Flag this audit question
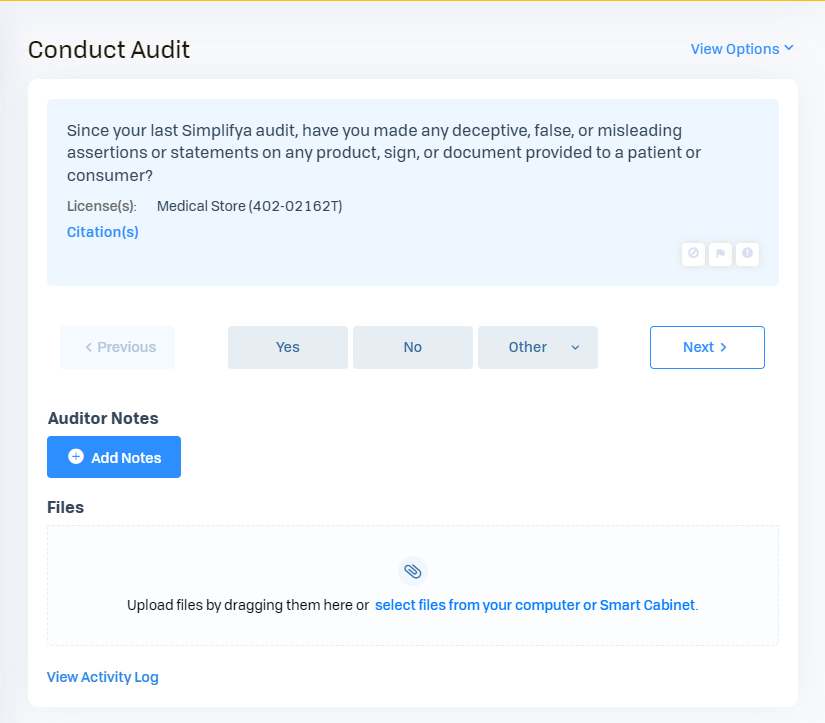 pos(720,254)
